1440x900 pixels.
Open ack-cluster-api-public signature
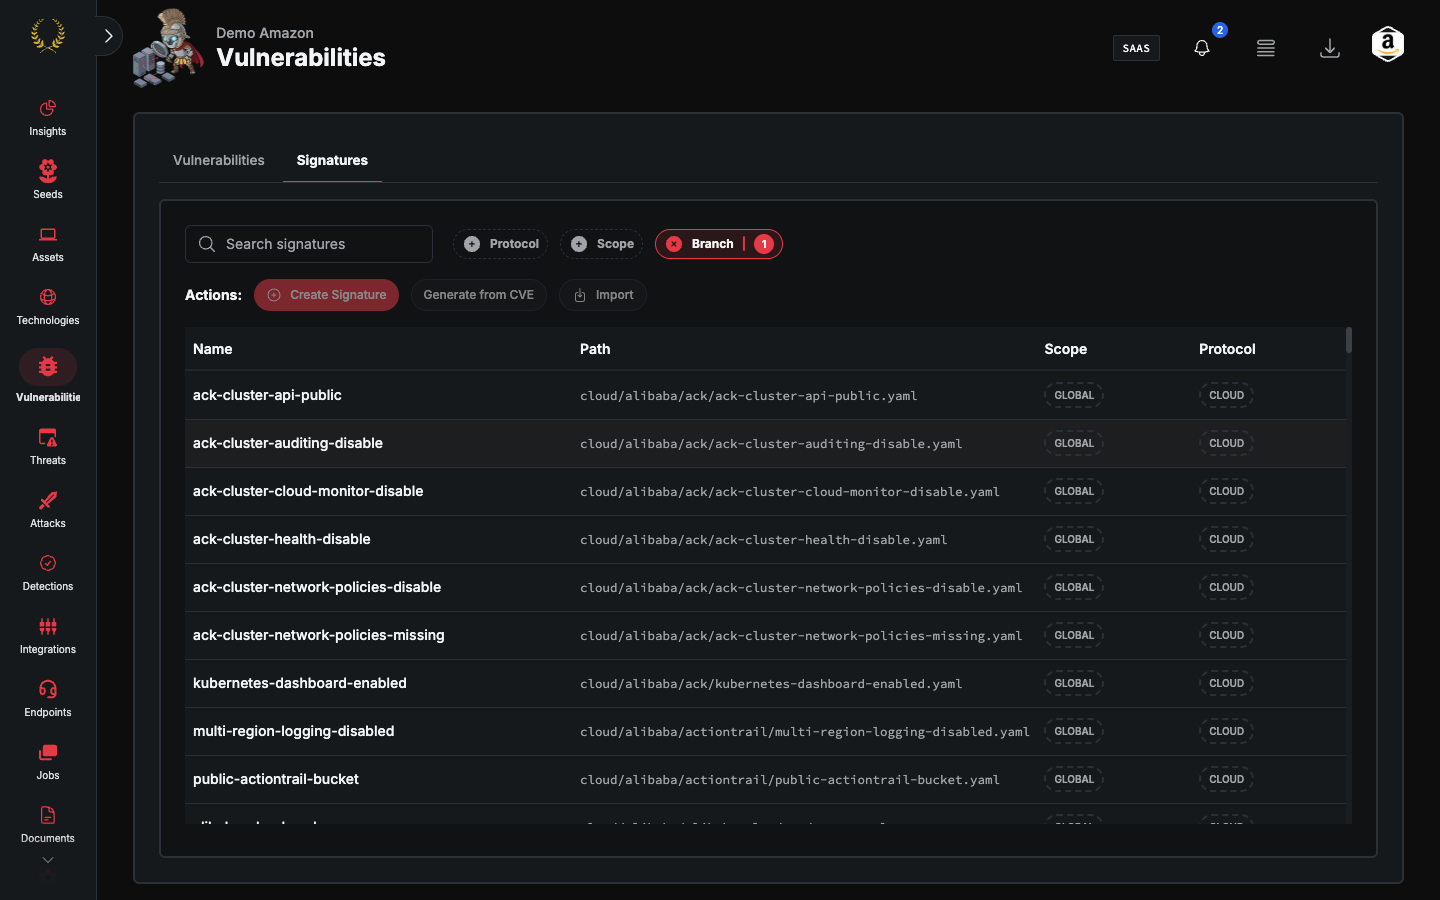pos(267,395)
